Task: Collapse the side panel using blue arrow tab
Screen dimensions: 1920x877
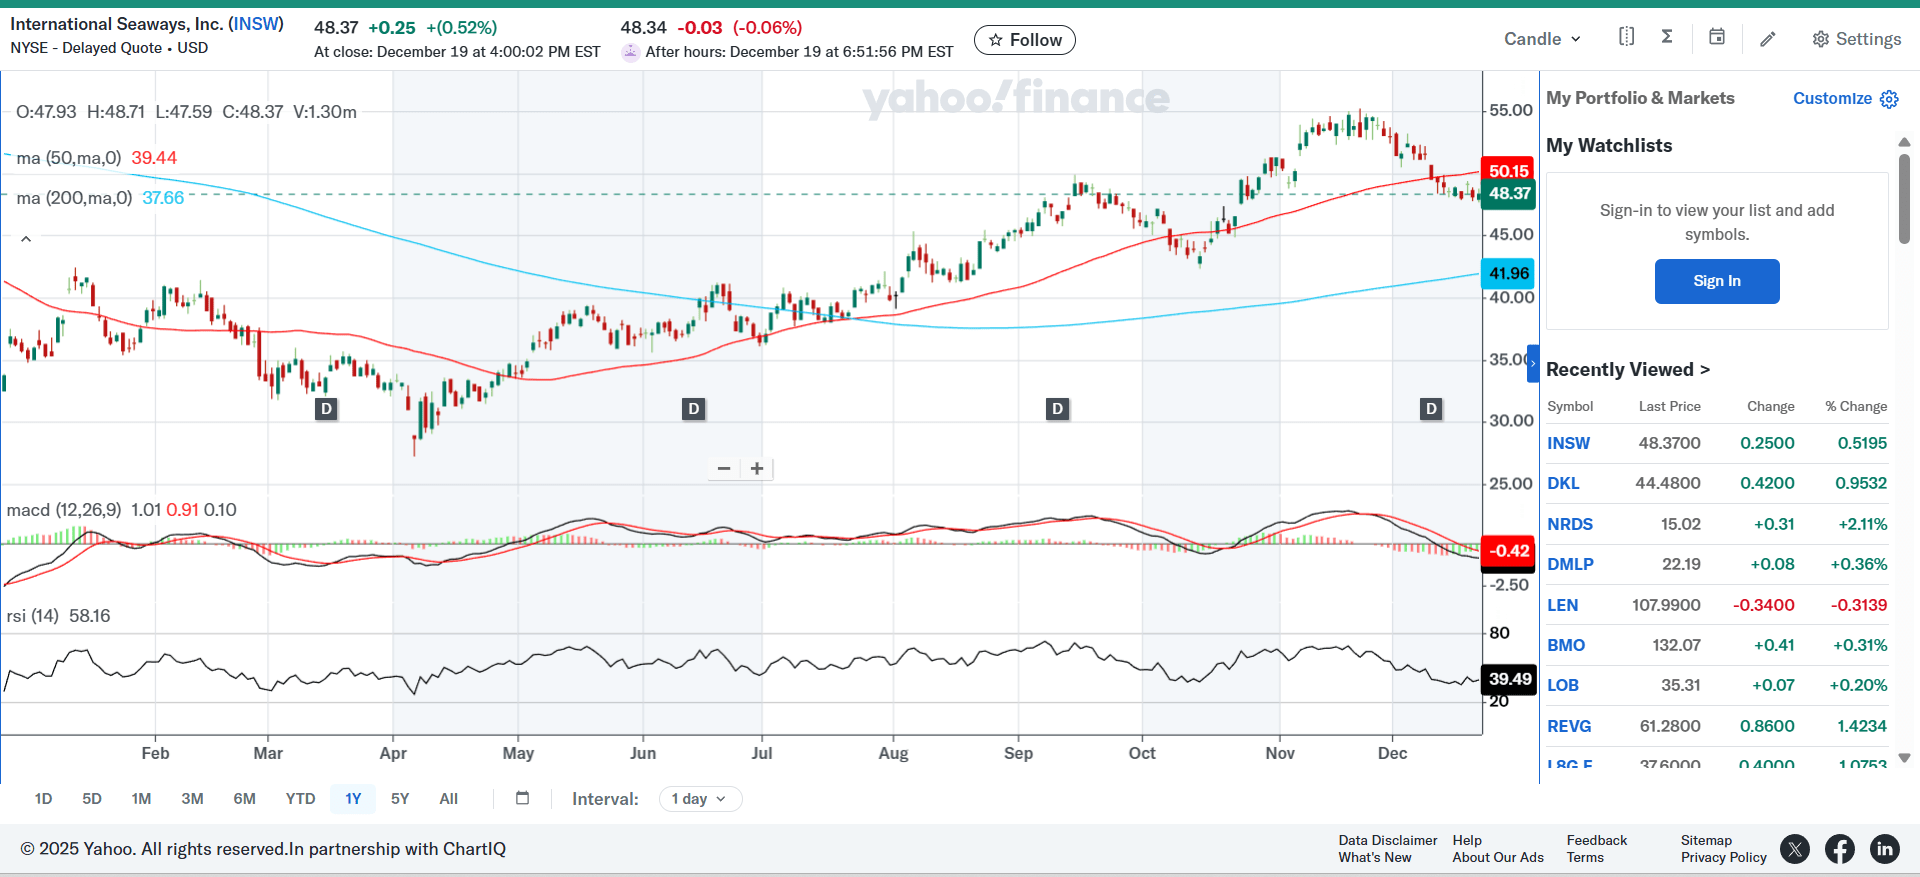Action: coord(1532,363)
